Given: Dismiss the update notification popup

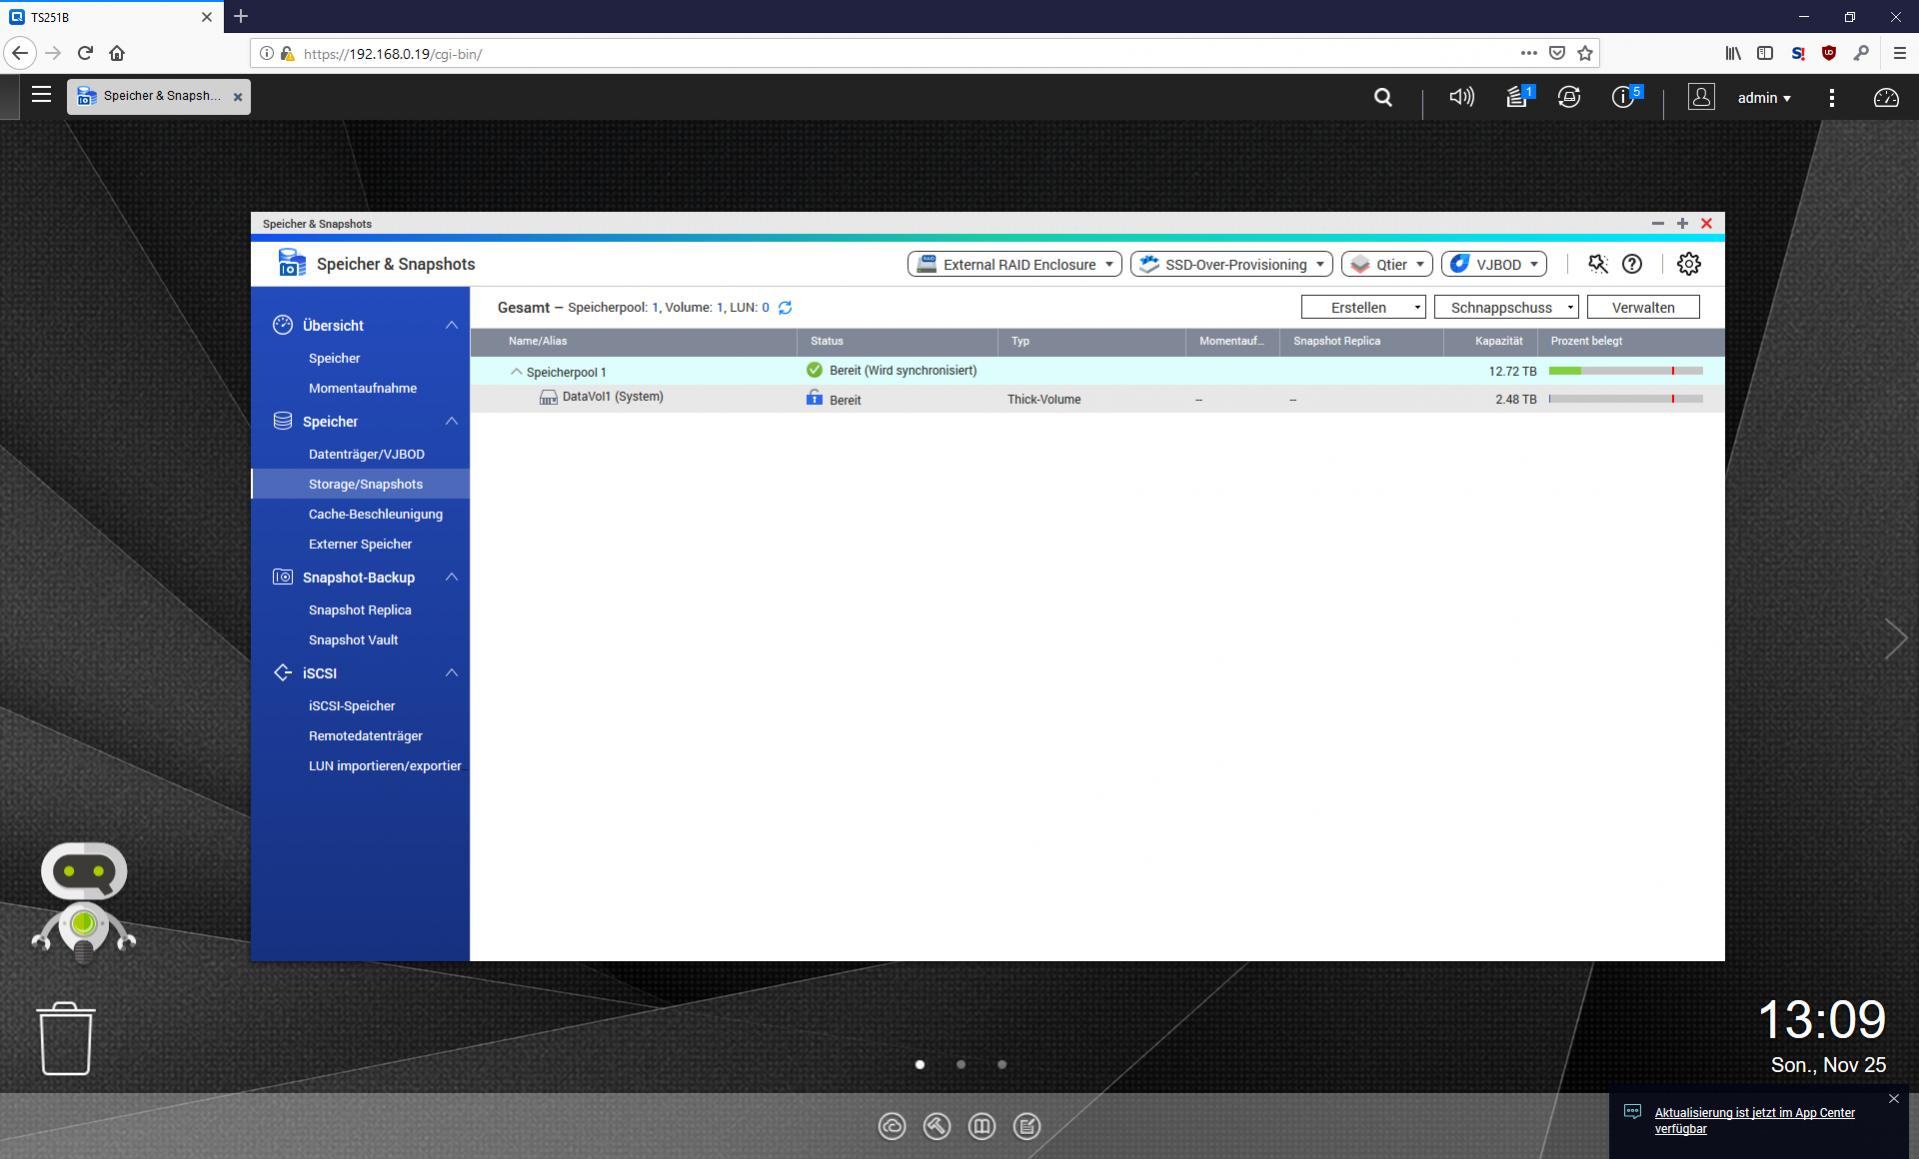Looking at the screenshot, I should (1893, 1099).
